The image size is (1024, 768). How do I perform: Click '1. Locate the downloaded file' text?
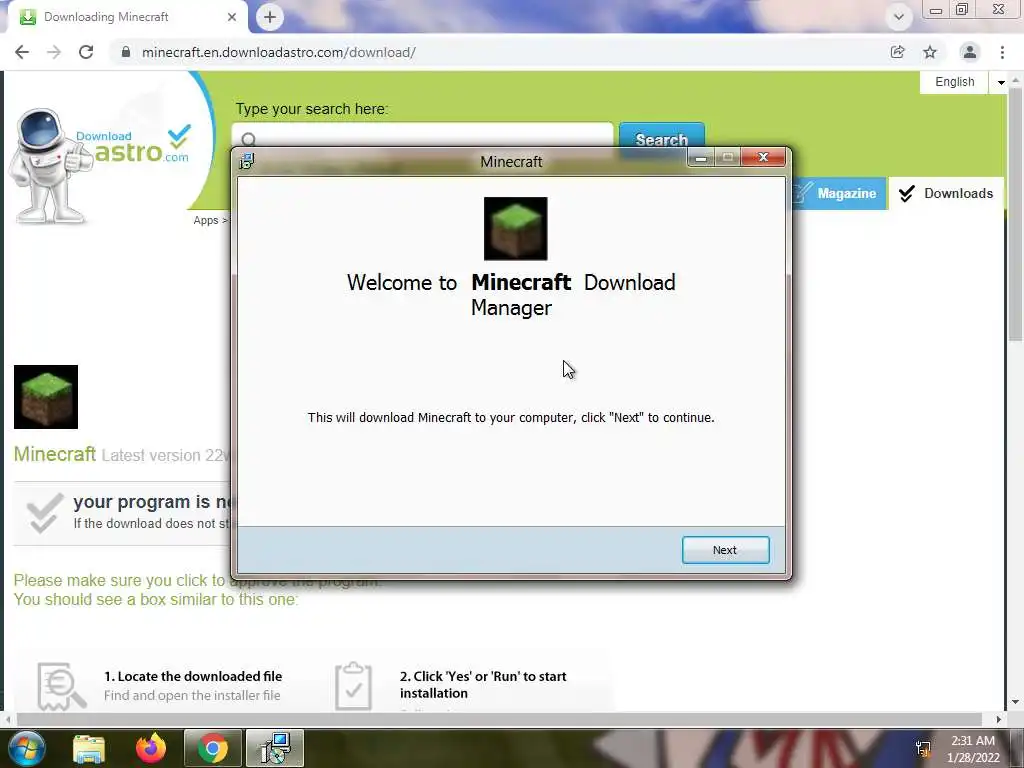pos(193,677)
